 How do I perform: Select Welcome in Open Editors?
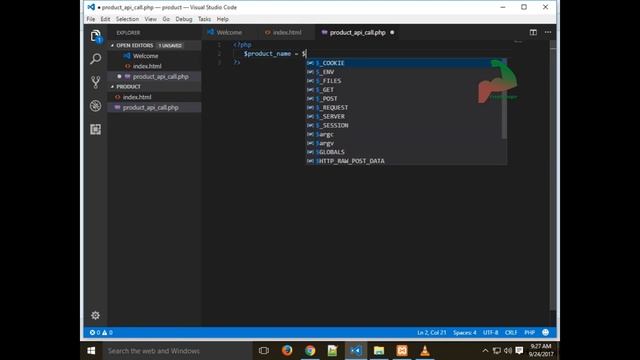pos(154,56)
